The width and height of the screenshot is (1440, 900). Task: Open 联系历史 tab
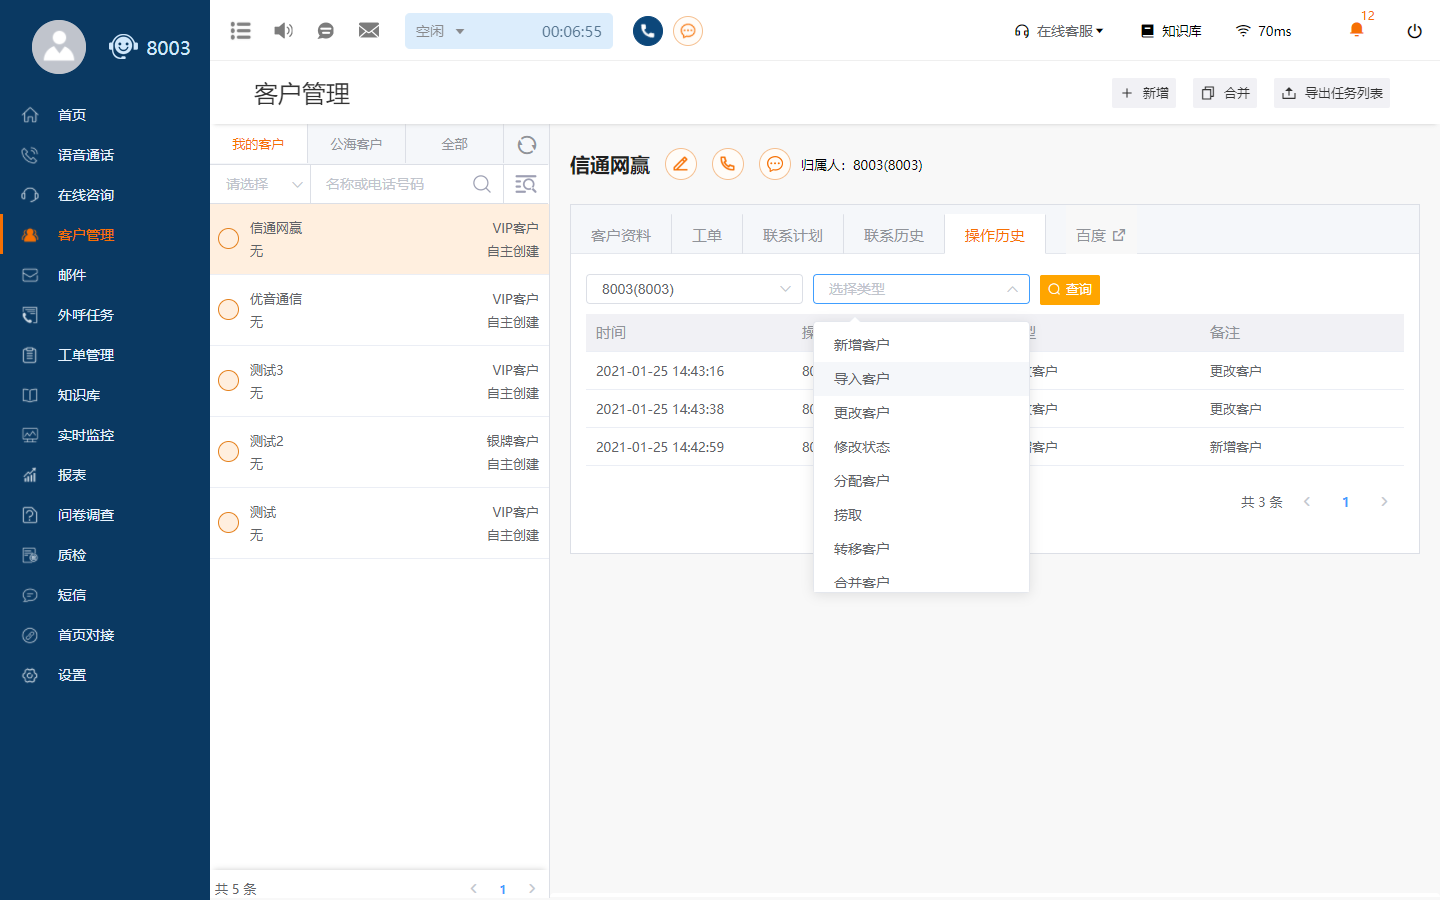coord(894,235)
